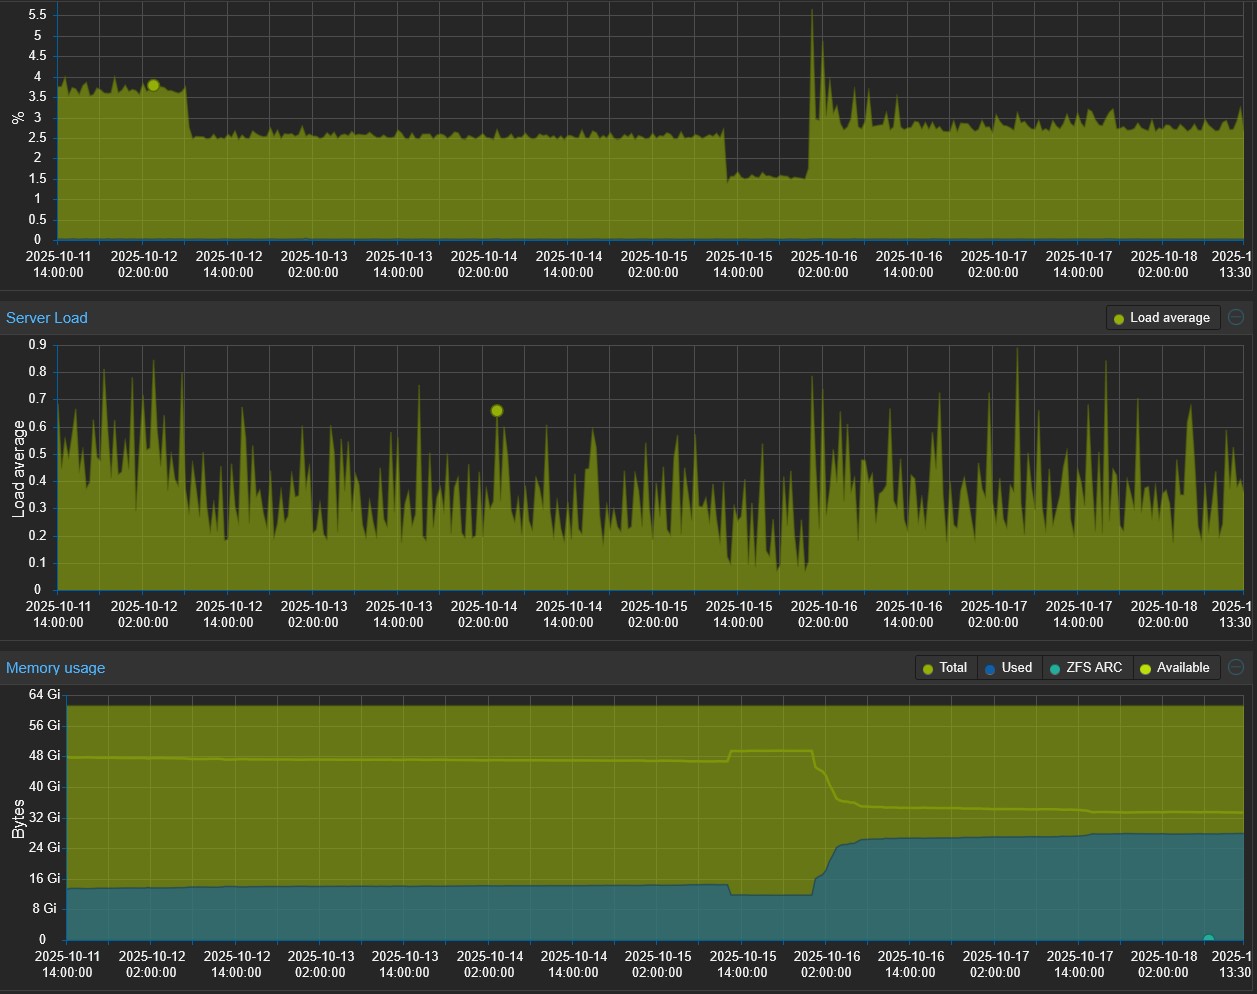The width and height of the screenshot is (1257, 994).
Task: Click the highlighted point on the Server Load graph
Action: click(496, 410)
